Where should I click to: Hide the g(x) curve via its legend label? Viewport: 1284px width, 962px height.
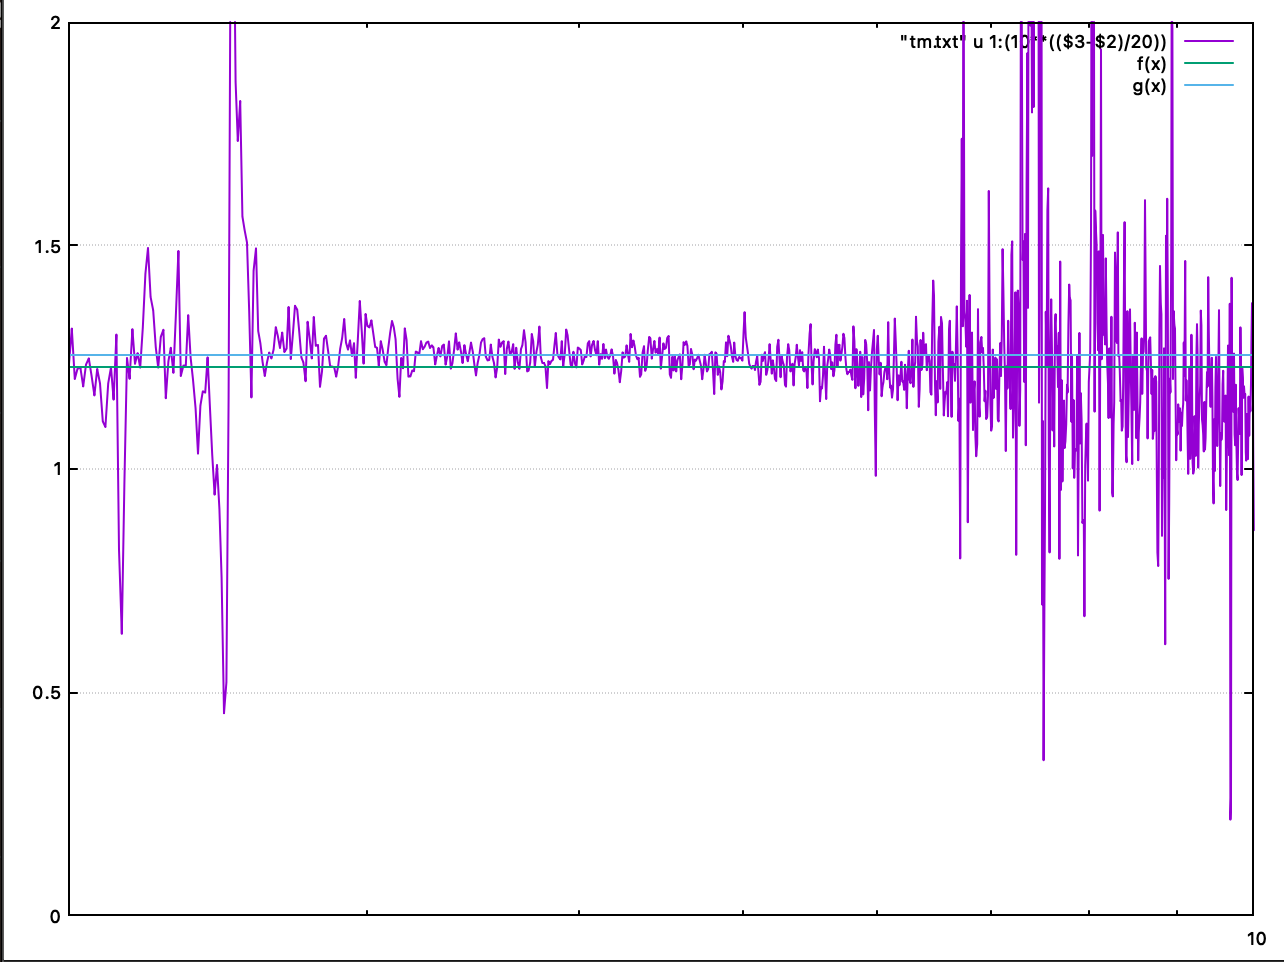click(x=1148, y=86)
